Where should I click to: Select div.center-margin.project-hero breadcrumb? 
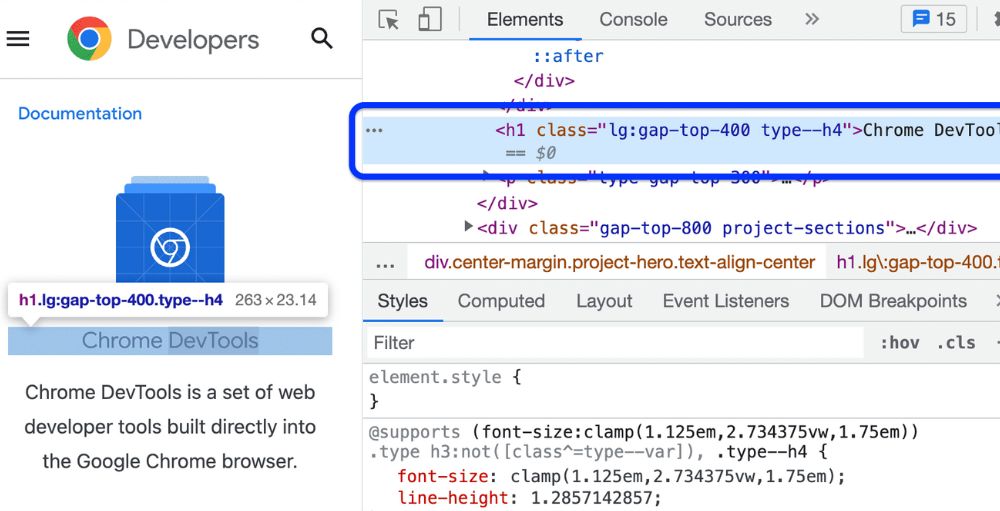click(x=619, y=263)
